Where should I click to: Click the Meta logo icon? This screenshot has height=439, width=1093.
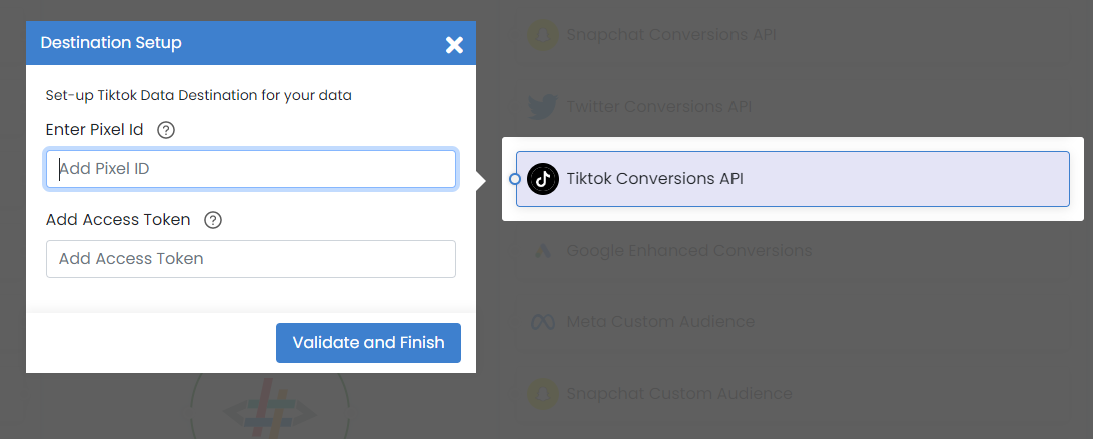pyautogui.click(x=543, y=322)
